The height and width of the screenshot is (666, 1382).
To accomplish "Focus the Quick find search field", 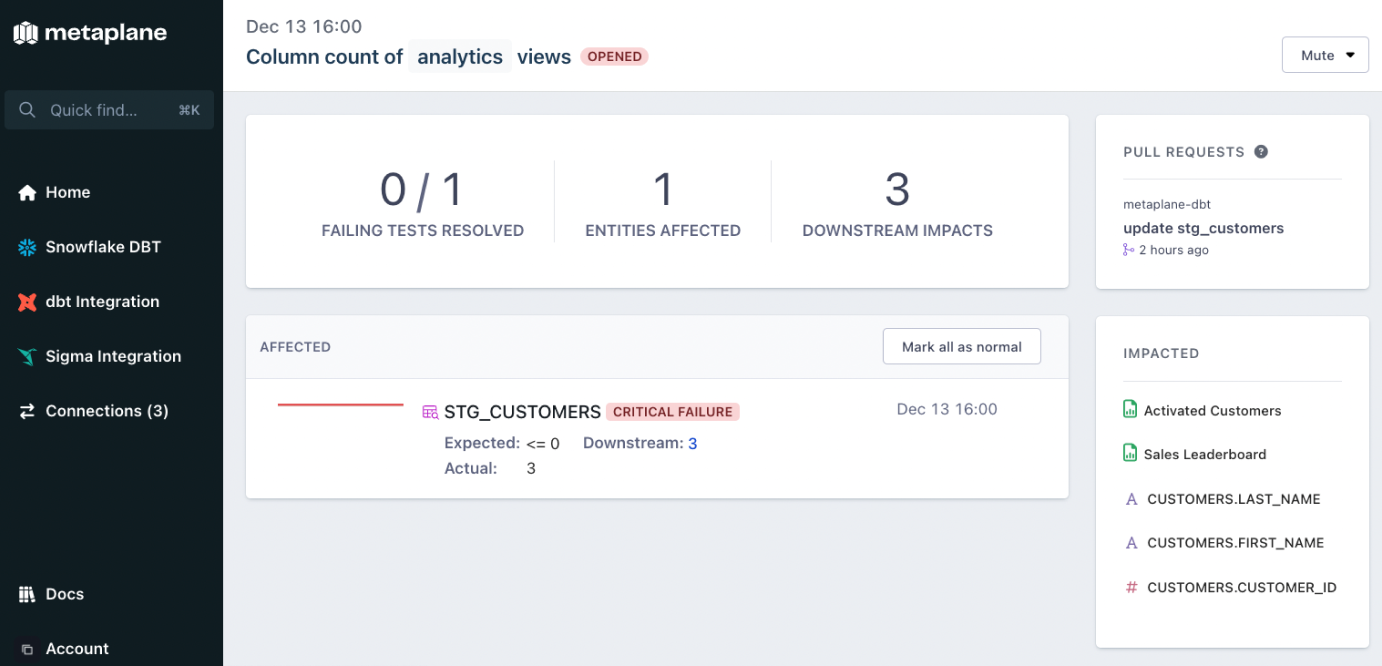I will point(109,110).
